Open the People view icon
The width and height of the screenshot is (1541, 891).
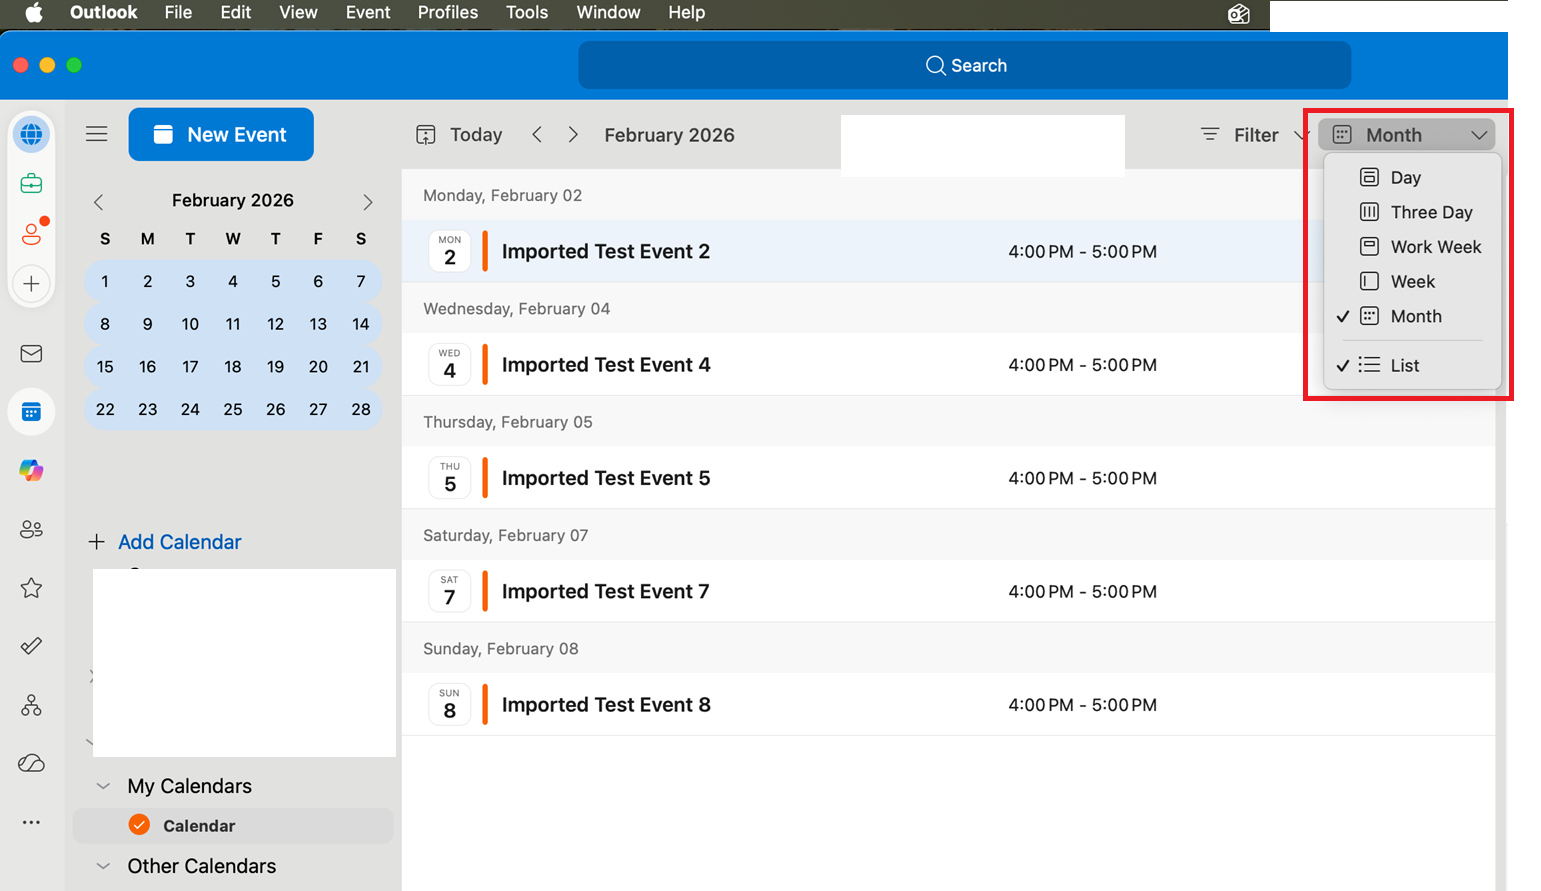[32, 529]
